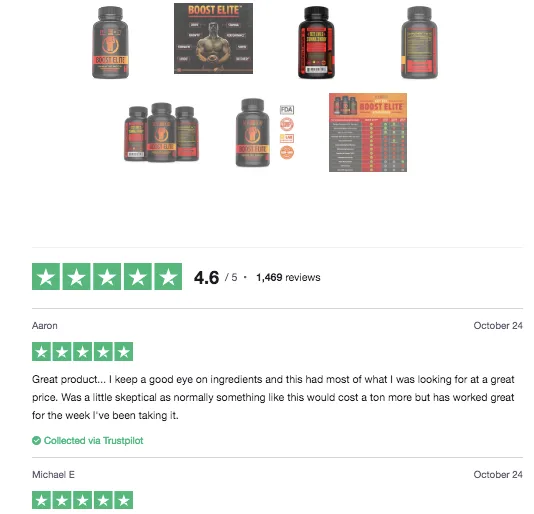Open the bottle with certification badges image

point(265,133)
